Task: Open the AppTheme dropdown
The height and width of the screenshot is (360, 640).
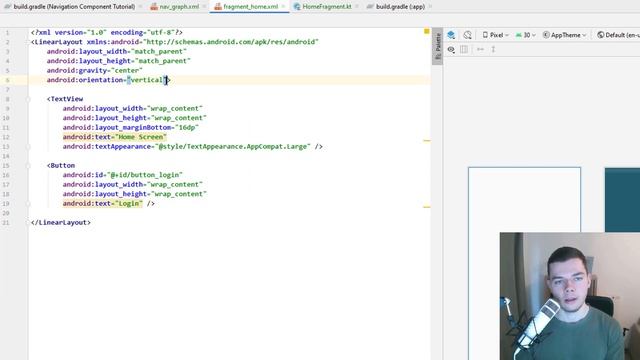Action: (x=564, y=35)
